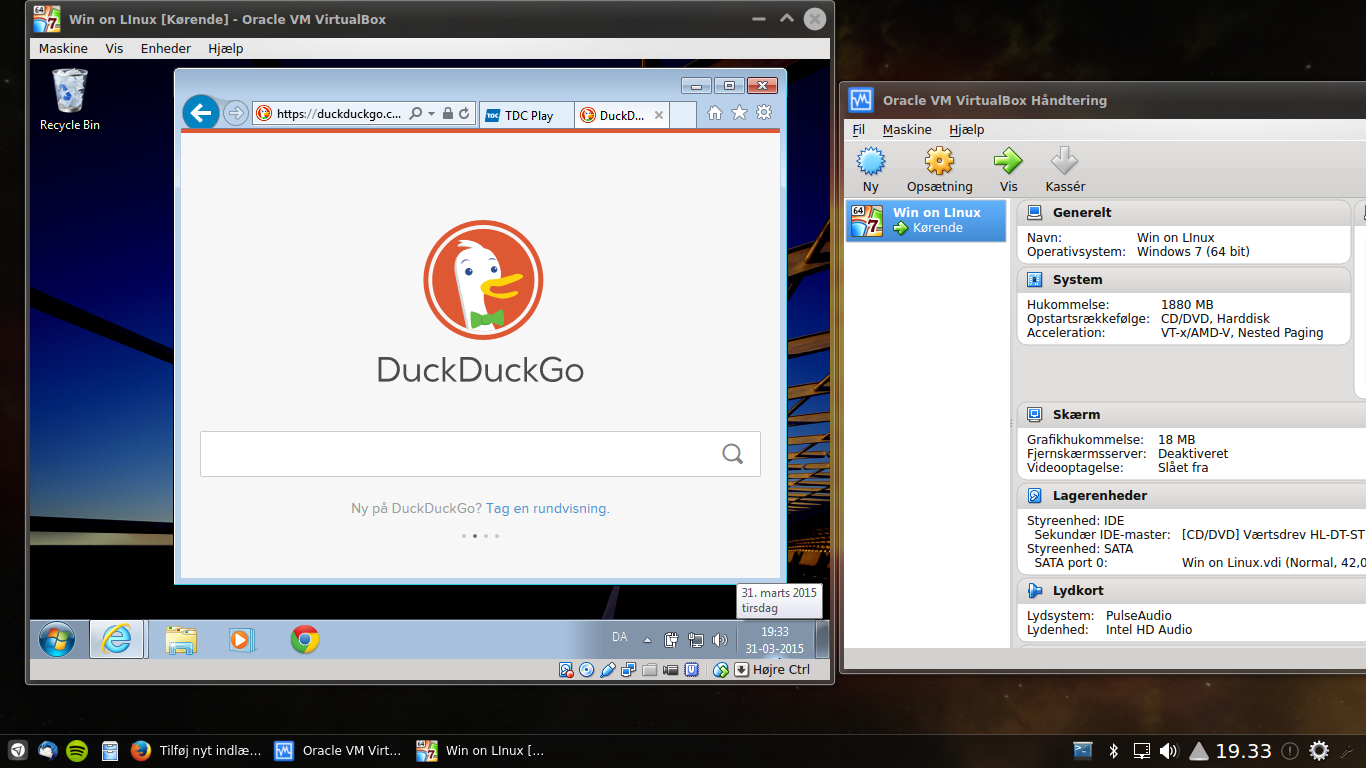This screenshot has width=1366, height=768.
Task: Click the optical disc icon in VM status bar
Action: pyautogui.click(x=587, y=670)
